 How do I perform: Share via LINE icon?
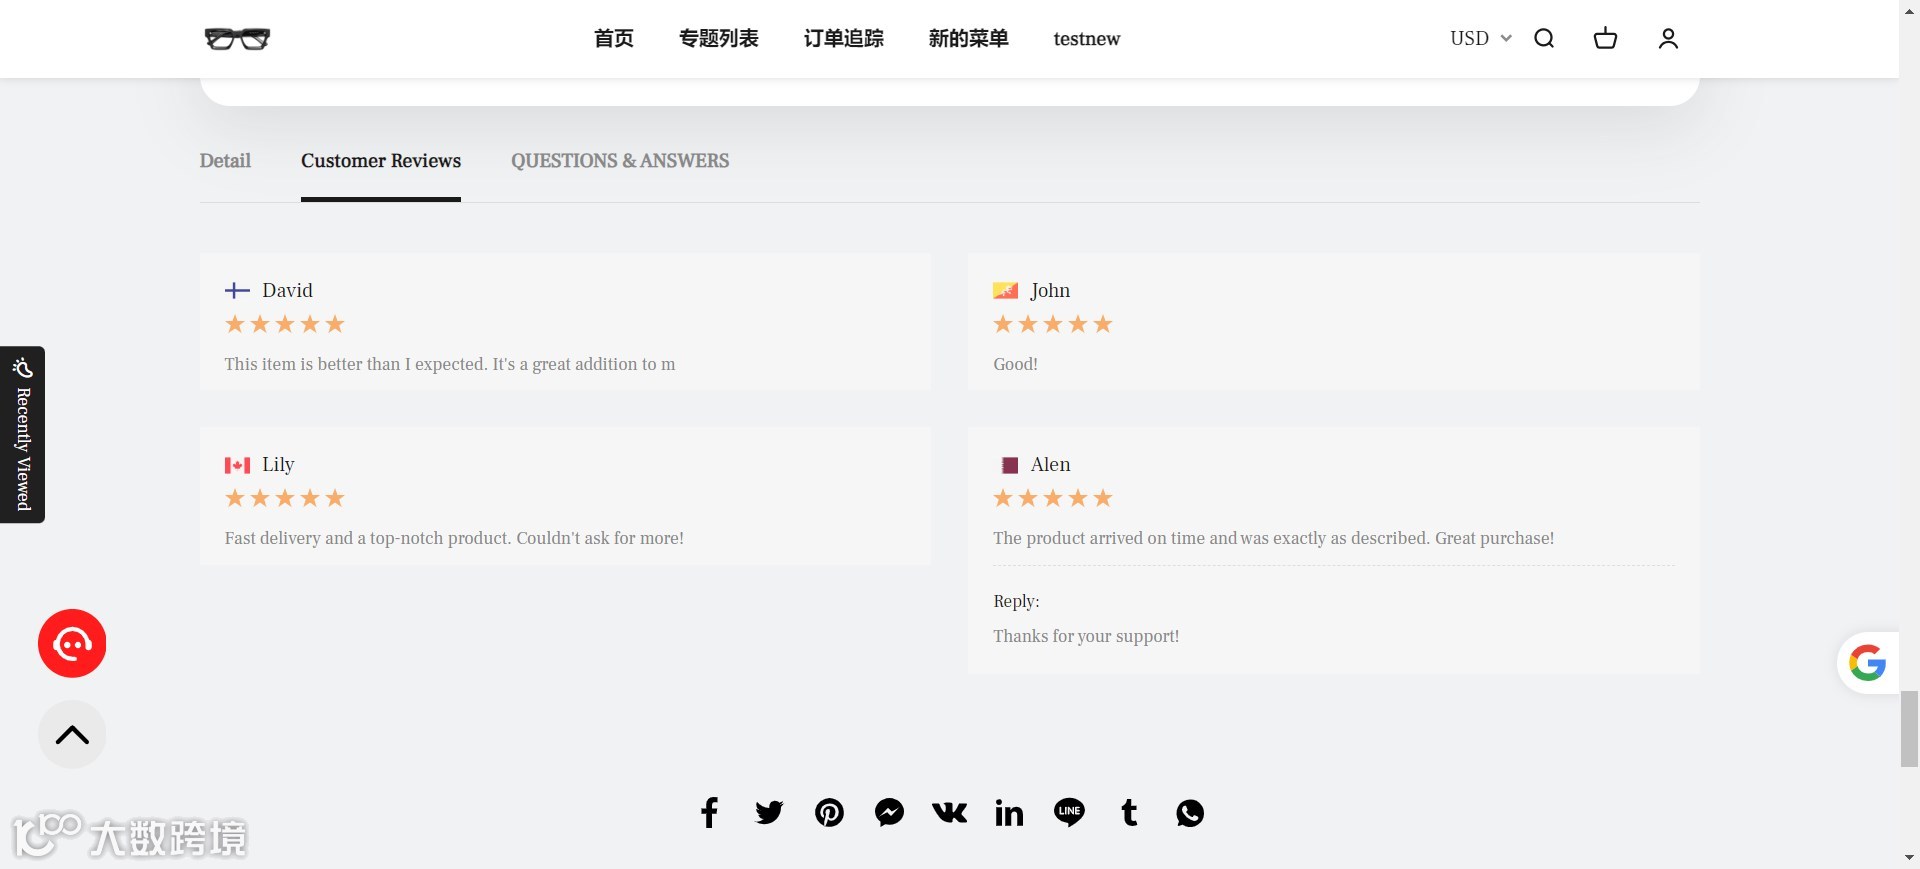click(1069, 812)
